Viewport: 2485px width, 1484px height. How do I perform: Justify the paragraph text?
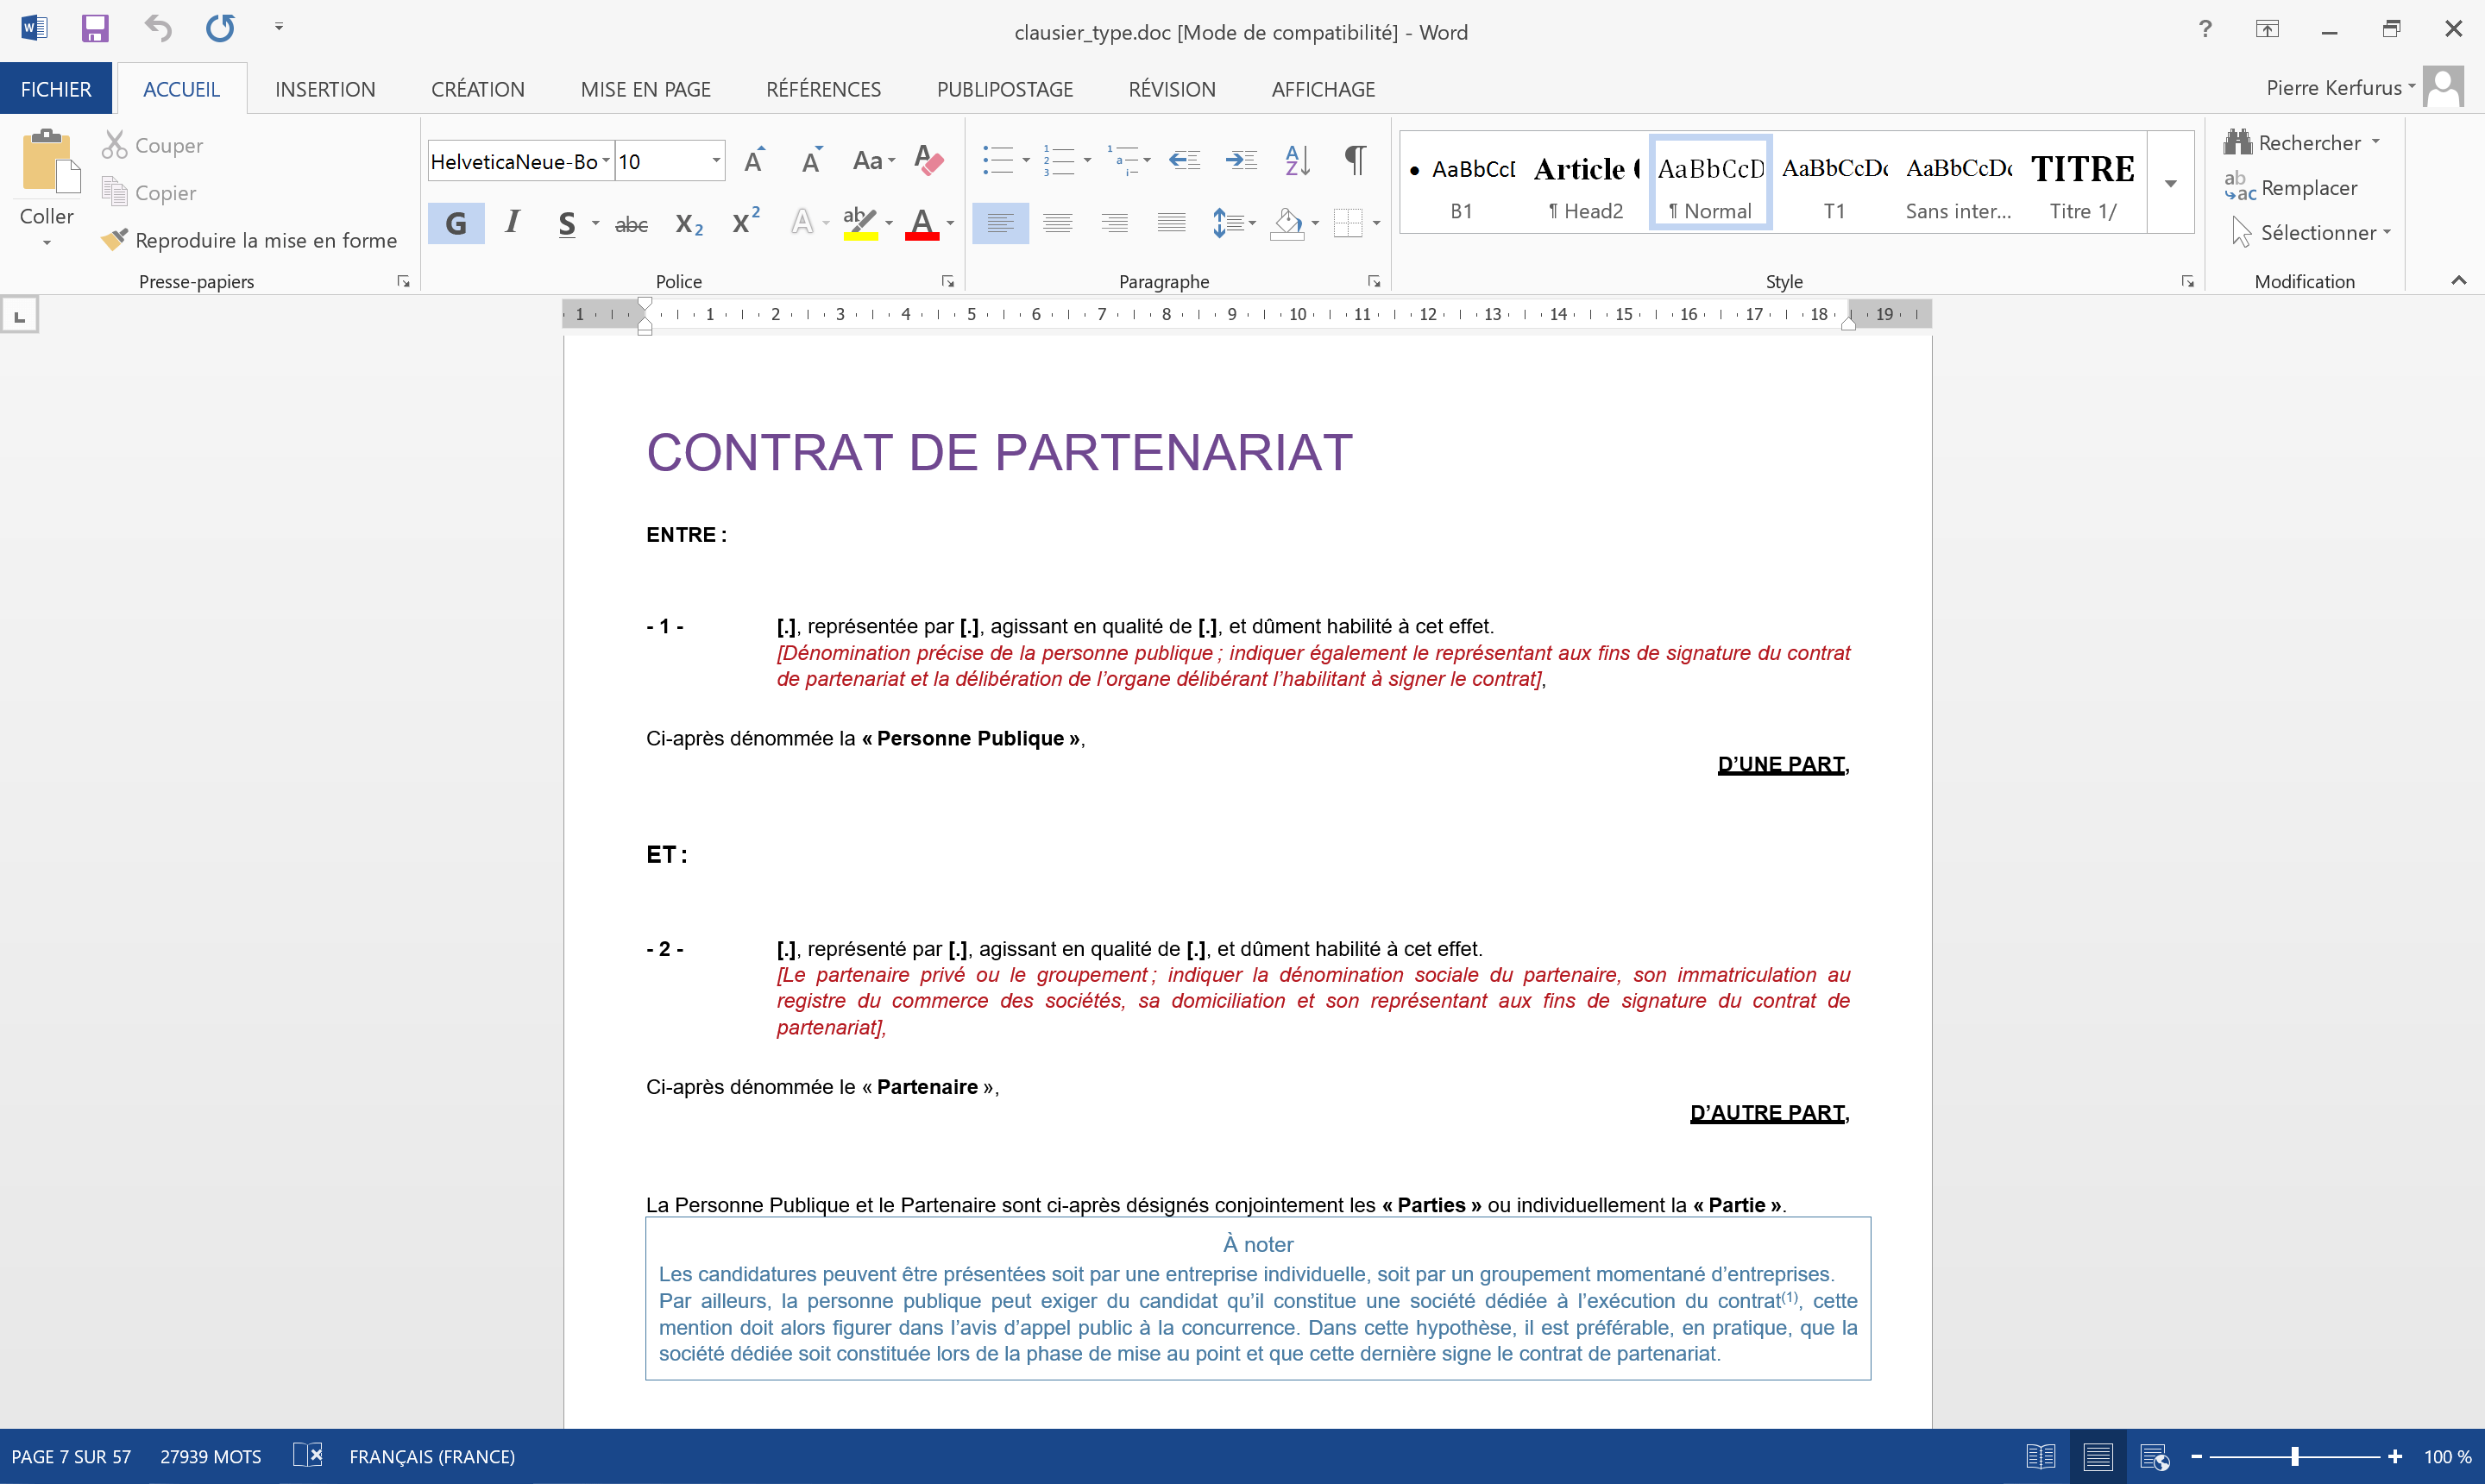point(1171,223)
